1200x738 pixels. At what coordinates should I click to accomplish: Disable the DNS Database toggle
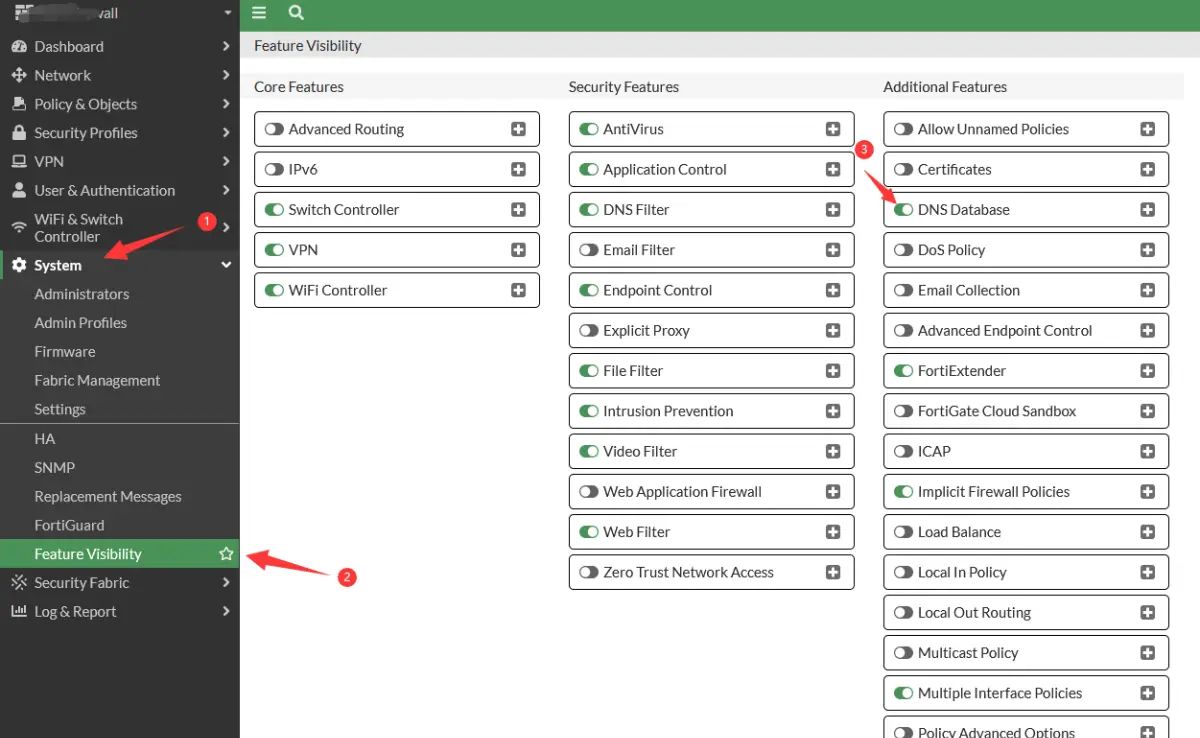pos(903,210)
